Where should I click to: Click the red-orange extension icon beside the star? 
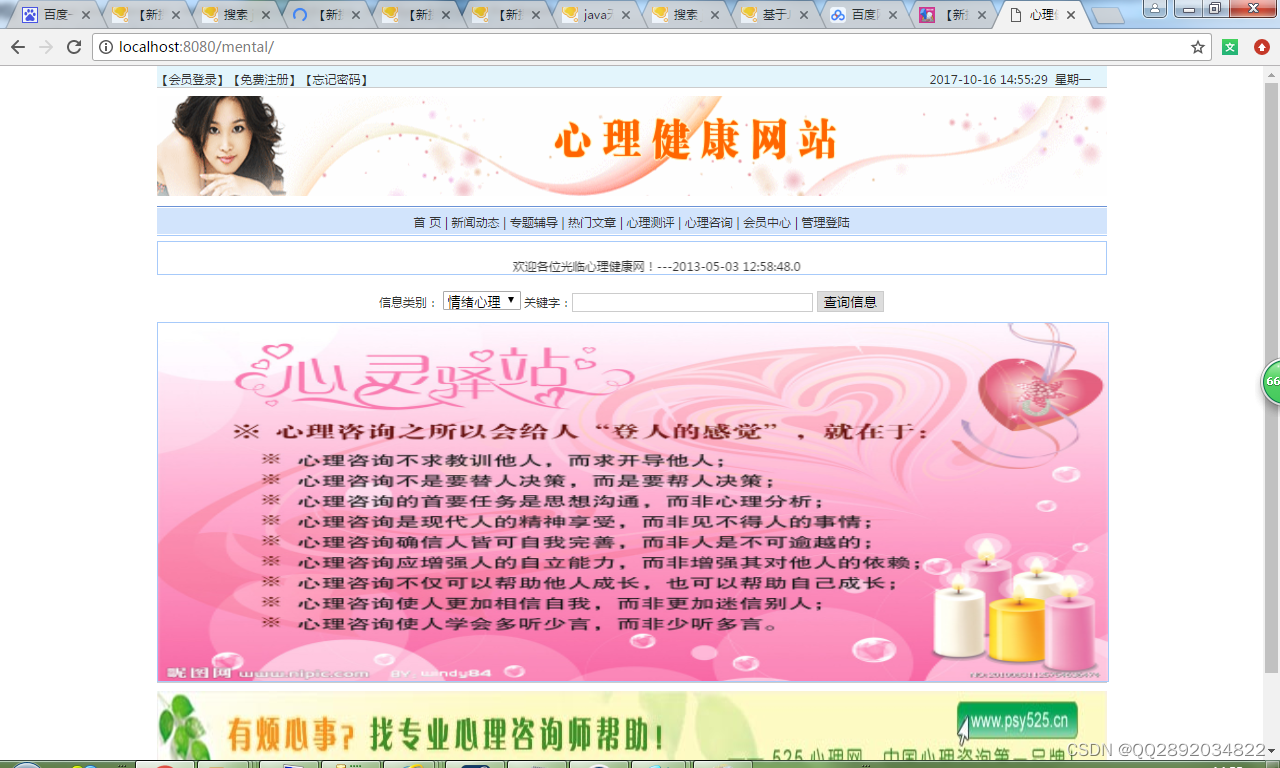[x=1259, y=46]
